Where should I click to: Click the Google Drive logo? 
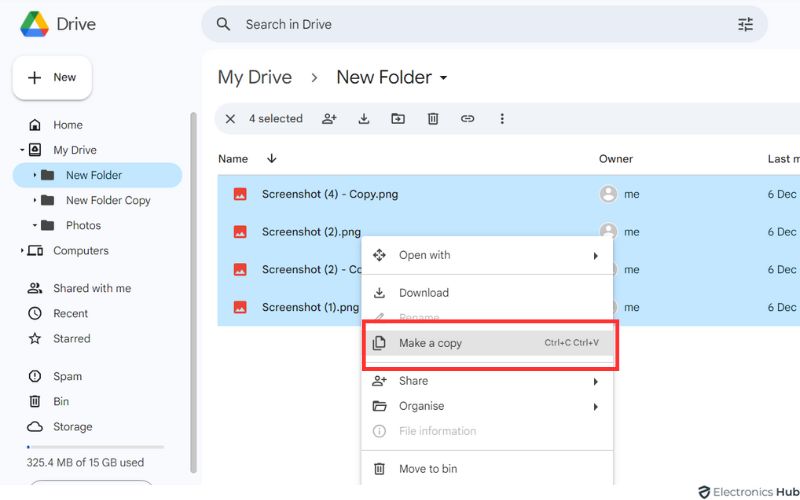34,24
